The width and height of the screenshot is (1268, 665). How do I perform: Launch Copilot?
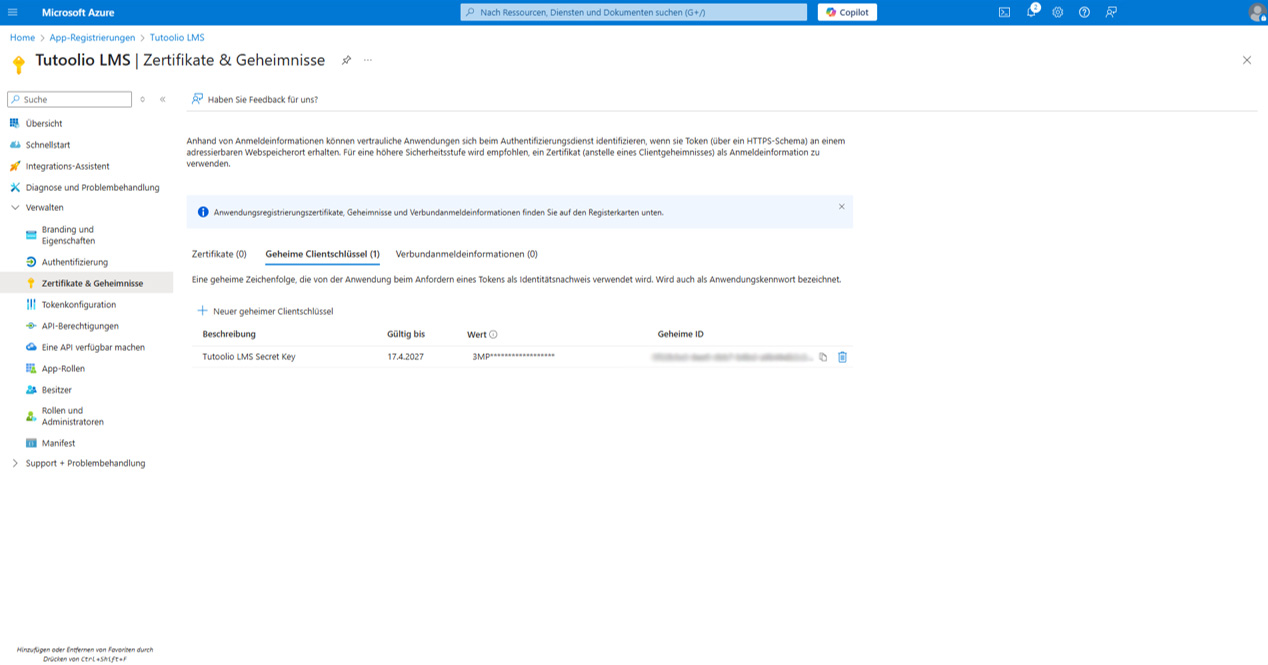pyautogui.click(x=848, y=12)
